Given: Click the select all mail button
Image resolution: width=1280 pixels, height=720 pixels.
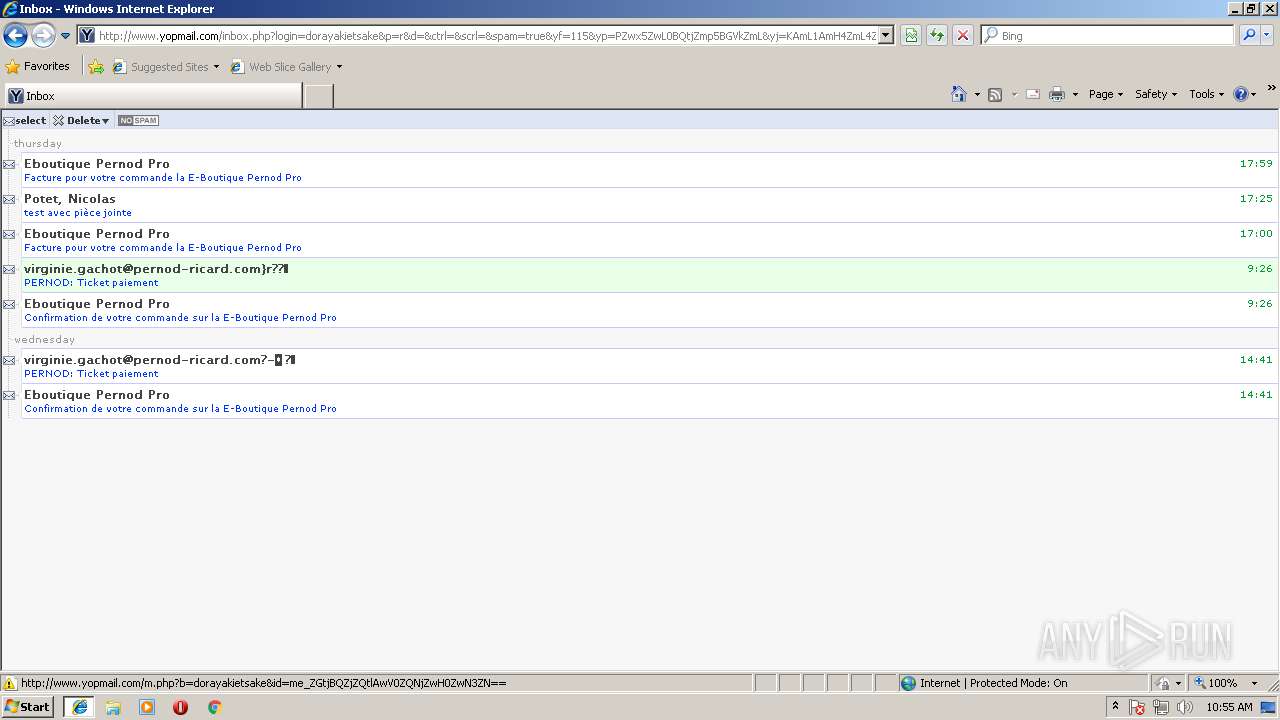Looking at the screenshot, I should (x=25, y=120).
